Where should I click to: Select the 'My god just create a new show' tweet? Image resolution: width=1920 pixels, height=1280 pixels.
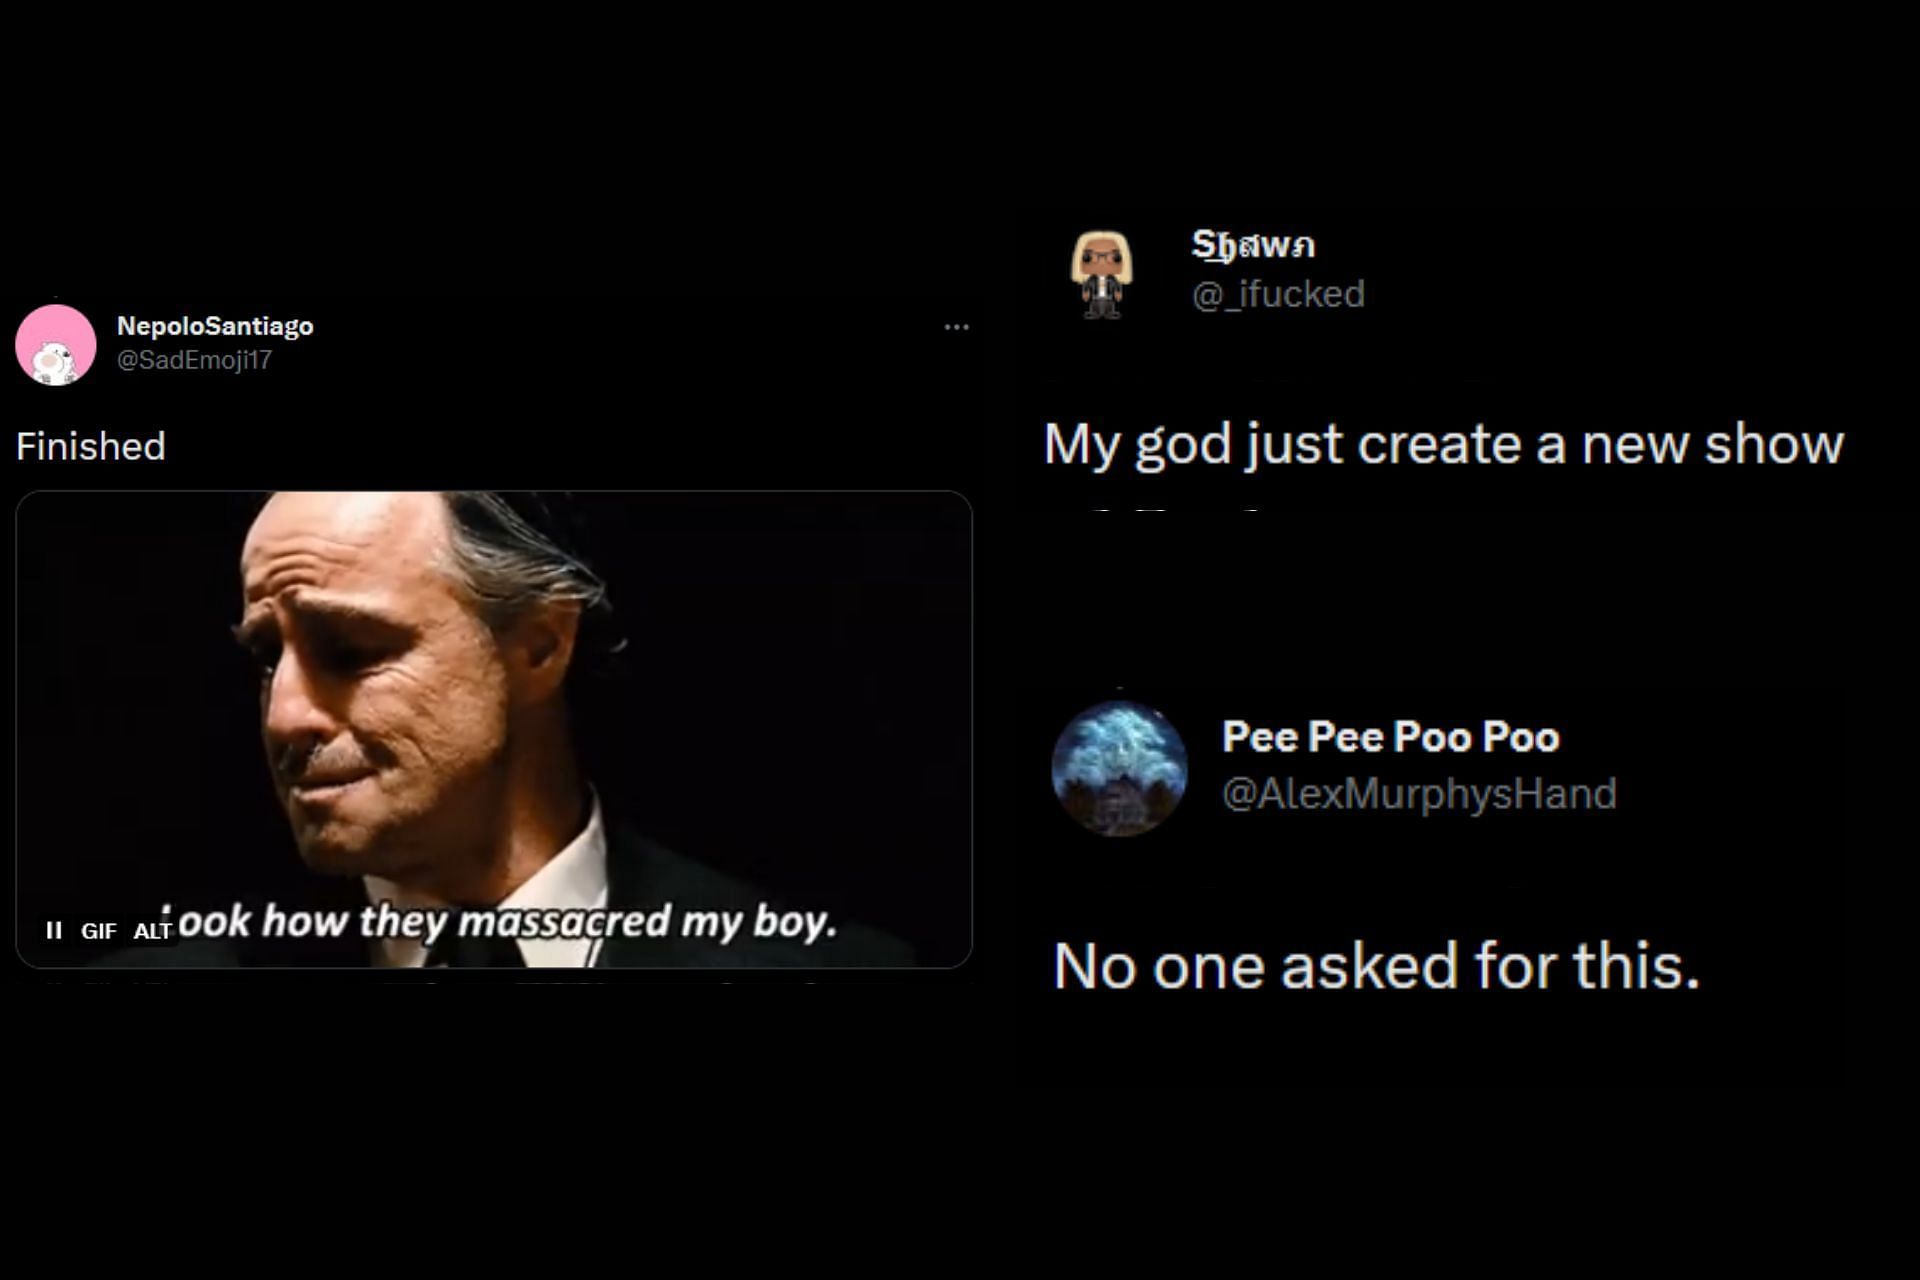click(x=1443, y=444)
